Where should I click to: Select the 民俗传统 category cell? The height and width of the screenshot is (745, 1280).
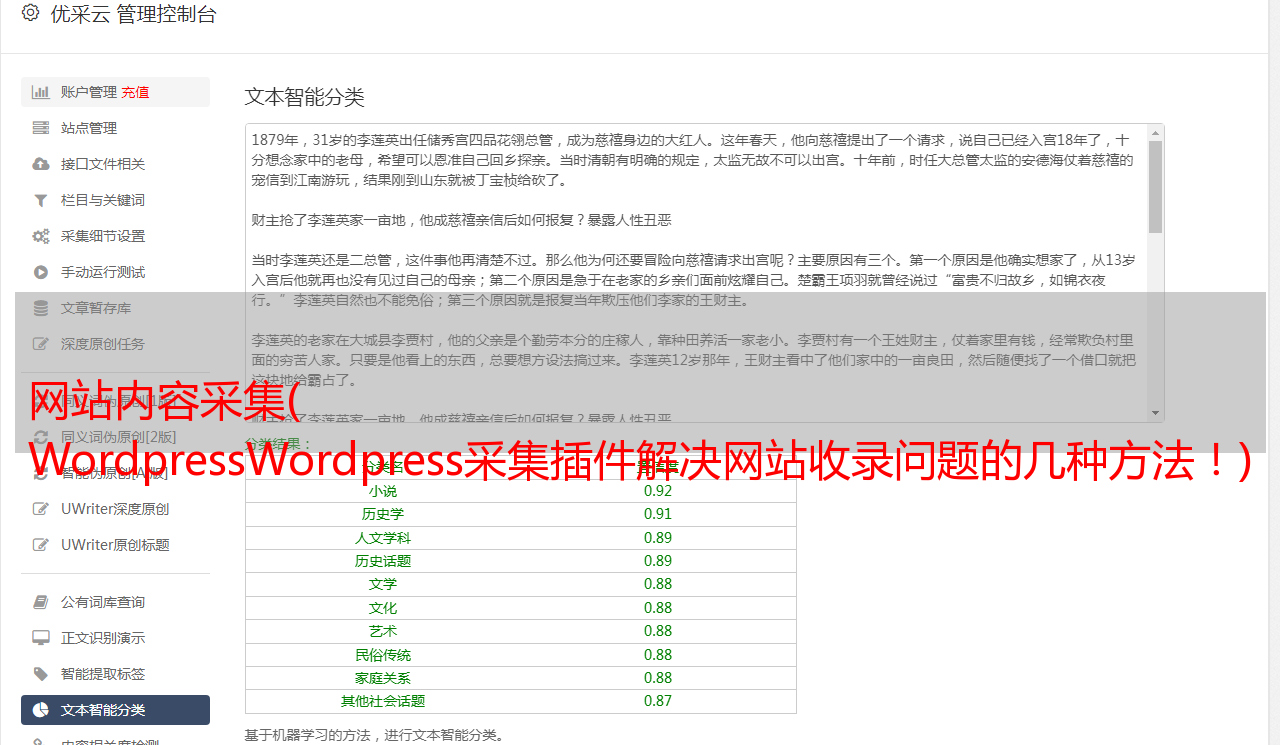tap(383, 655)
